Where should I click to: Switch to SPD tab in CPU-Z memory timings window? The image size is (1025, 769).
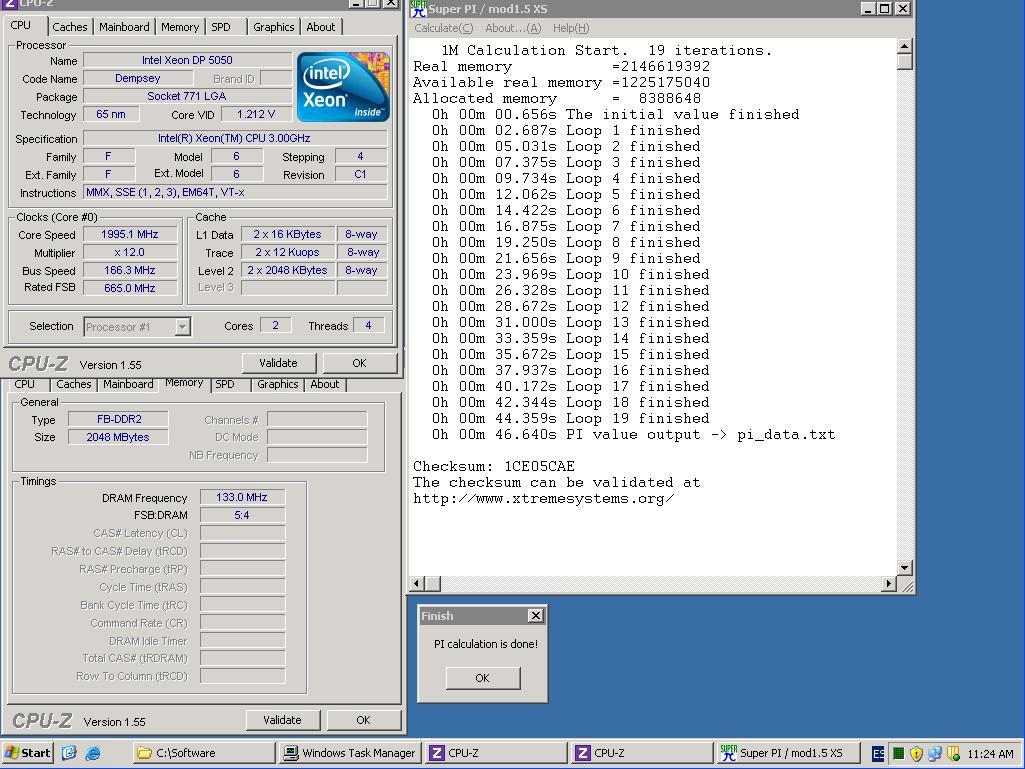tap(225, 384)
